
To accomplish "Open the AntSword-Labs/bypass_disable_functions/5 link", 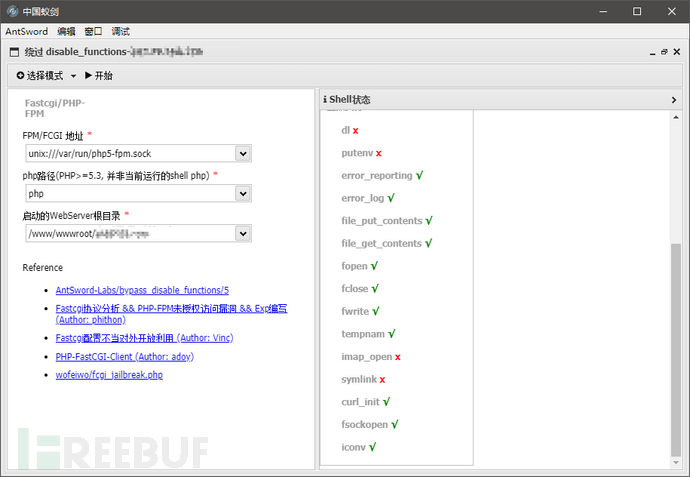I will point(142,290).
